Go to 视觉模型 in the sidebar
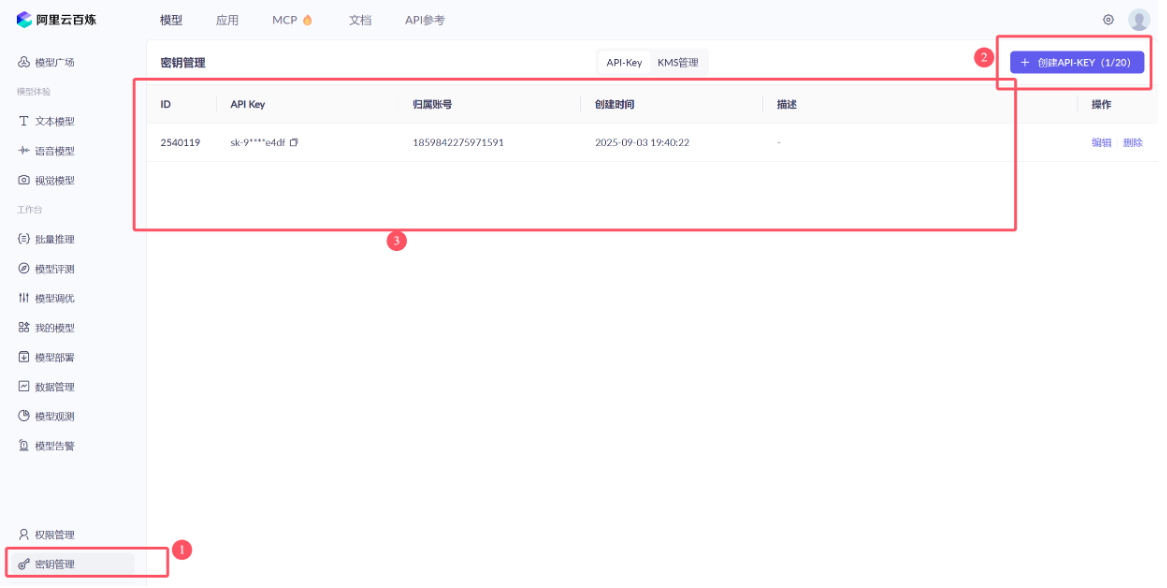Image resolution: width=1167 pixels, height=588 pixels. pos(54,181)
